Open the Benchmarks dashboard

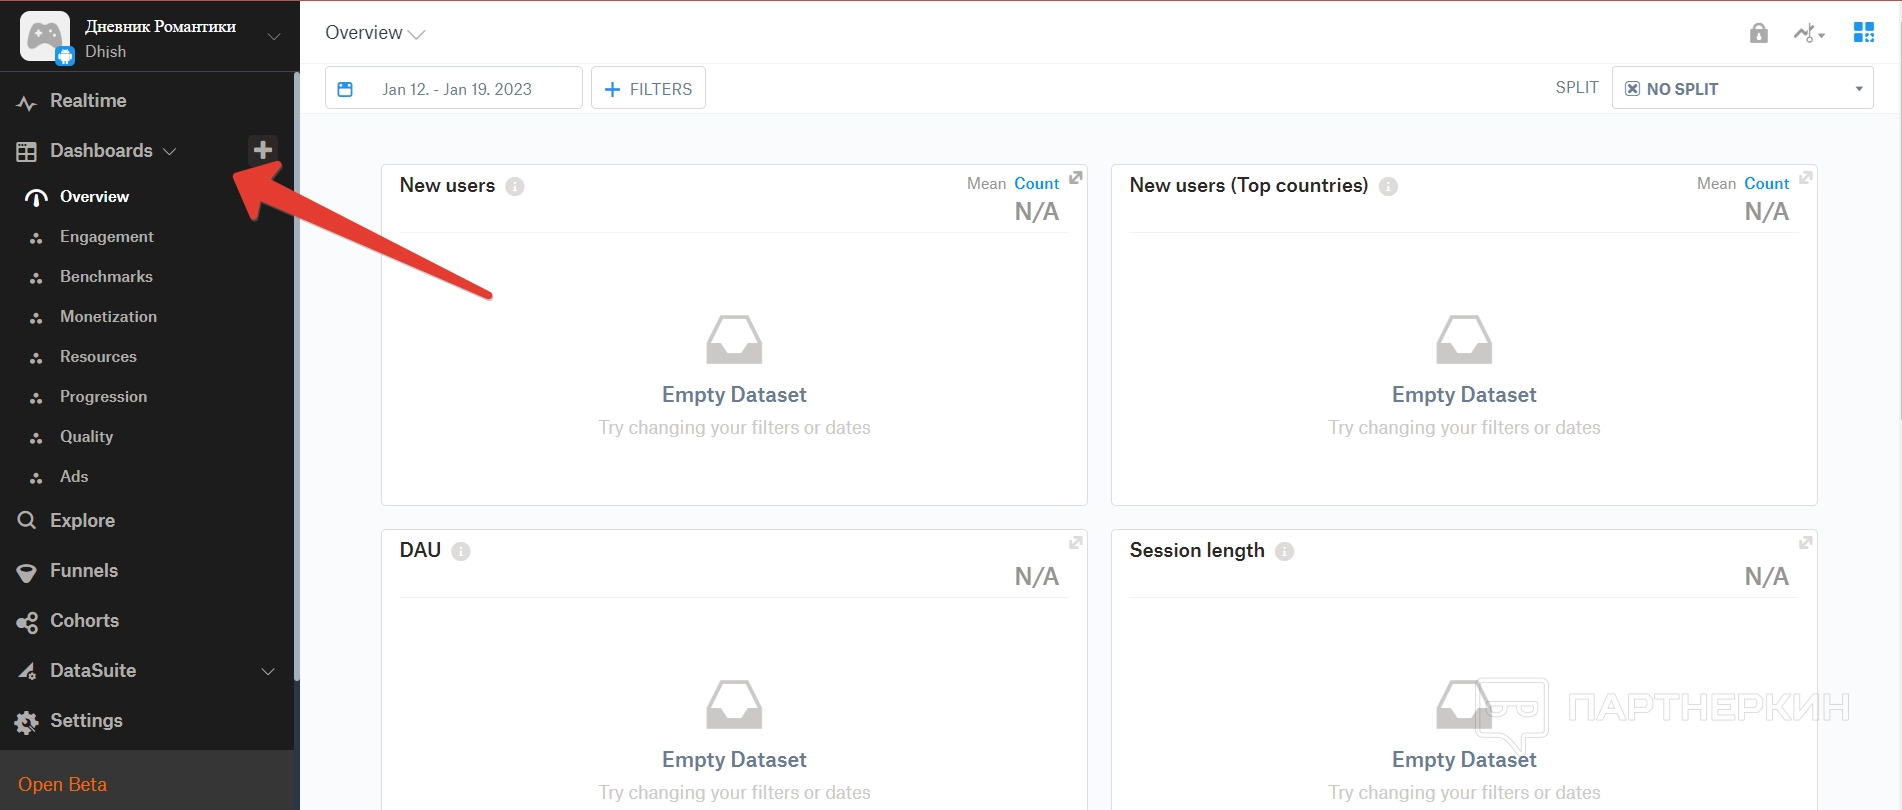pyautogui.click(x=106, y=277)
